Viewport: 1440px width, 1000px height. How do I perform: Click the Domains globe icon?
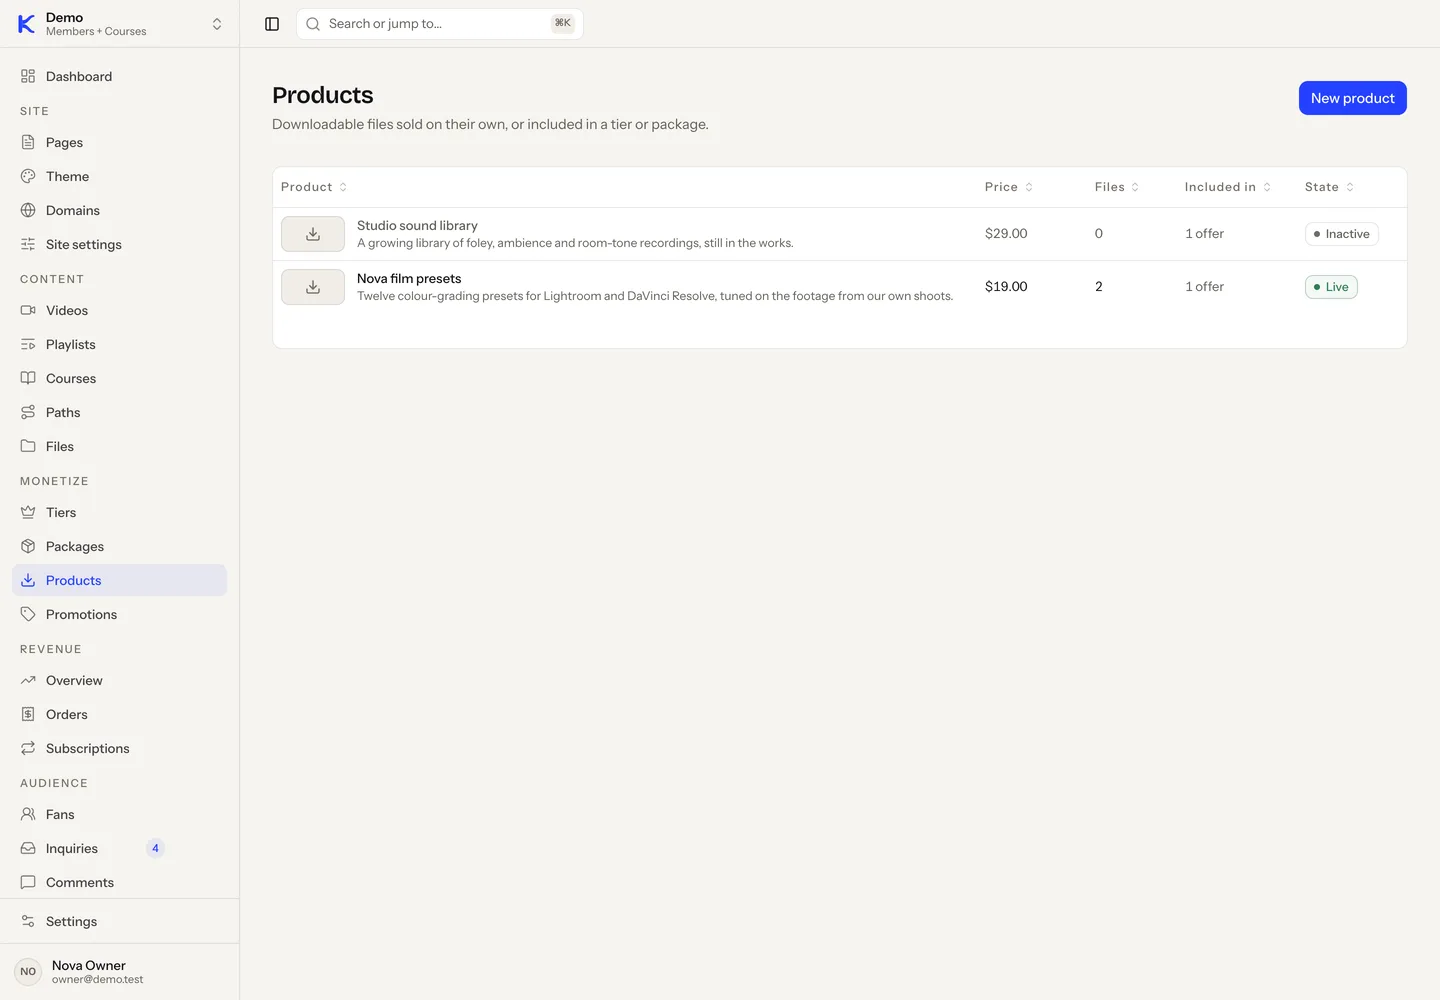(28, 210)
